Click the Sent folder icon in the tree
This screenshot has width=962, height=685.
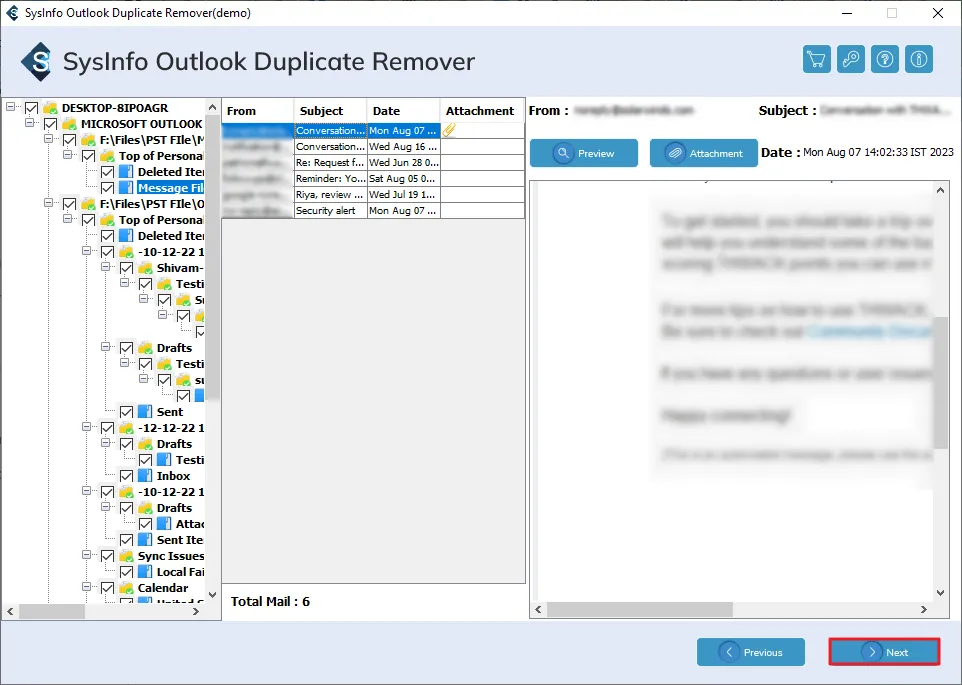[145, 411]
